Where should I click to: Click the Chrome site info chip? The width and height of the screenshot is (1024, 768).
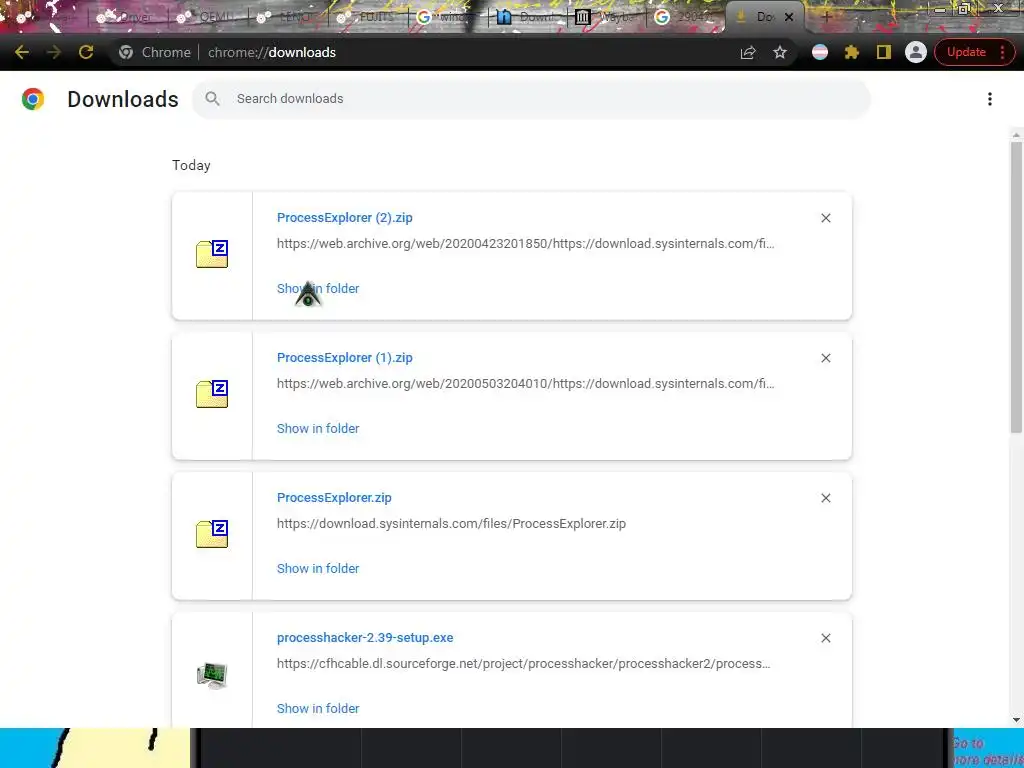(155, 52)
